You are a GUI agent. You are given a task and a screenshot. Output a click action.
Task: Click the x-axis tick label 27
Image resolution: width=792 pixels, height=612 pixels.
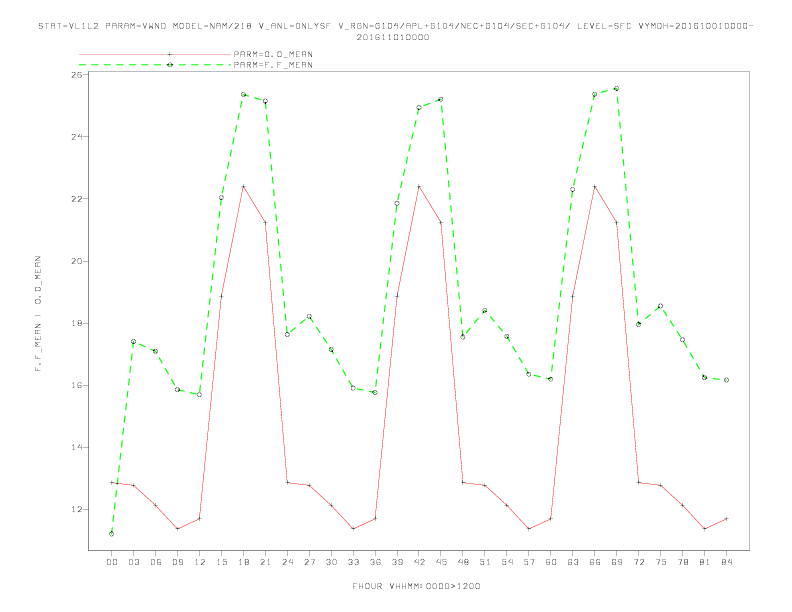point(309,562)
